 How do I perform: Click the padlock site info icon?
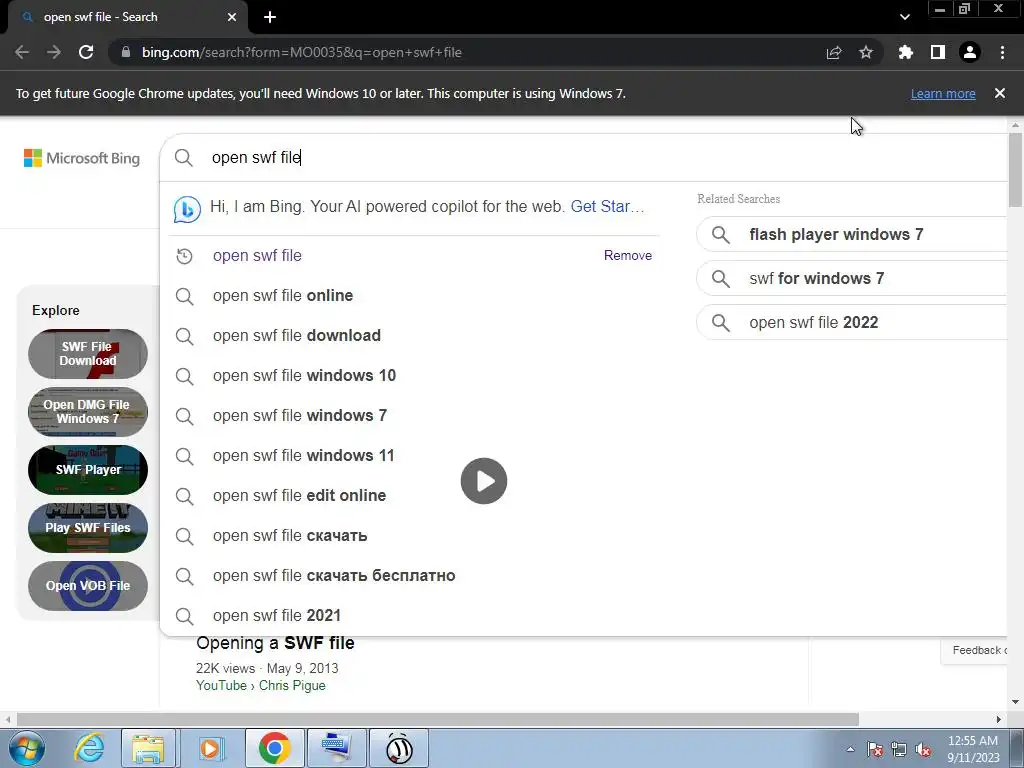click(x=126, y=52)
